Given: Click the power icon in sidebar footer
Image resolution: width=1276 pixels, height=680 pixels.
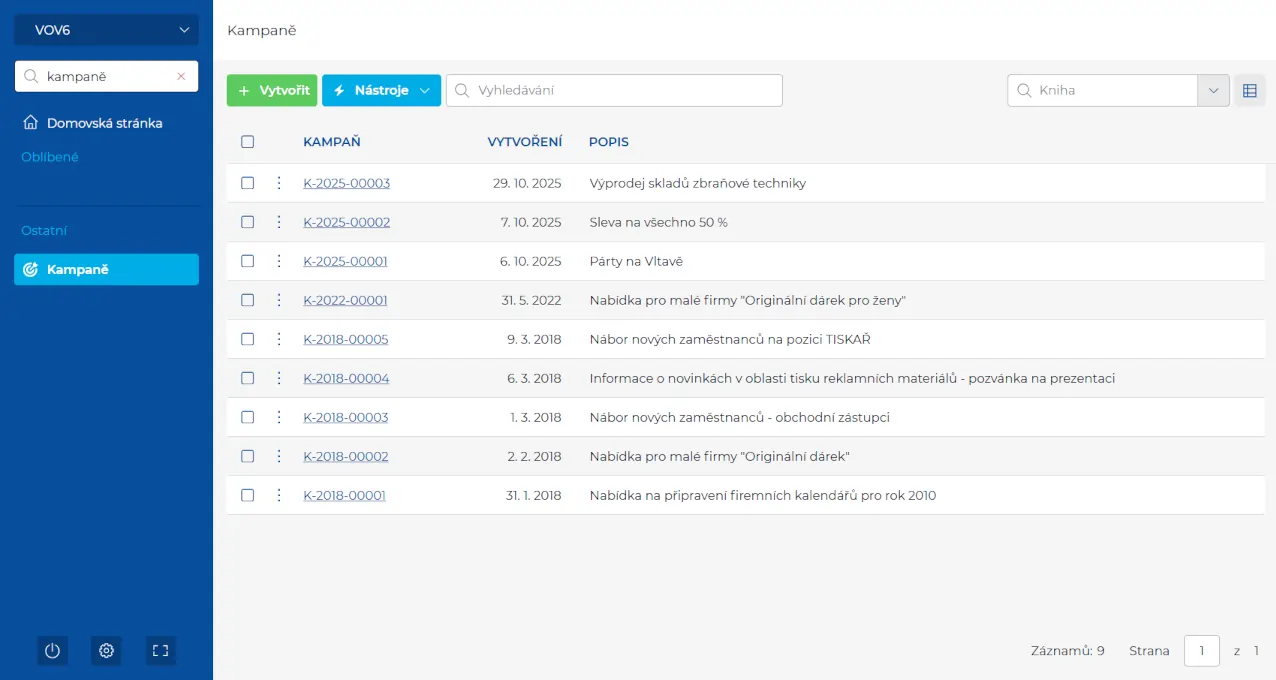Looking at the screenshot, I should tap(53, 651).
